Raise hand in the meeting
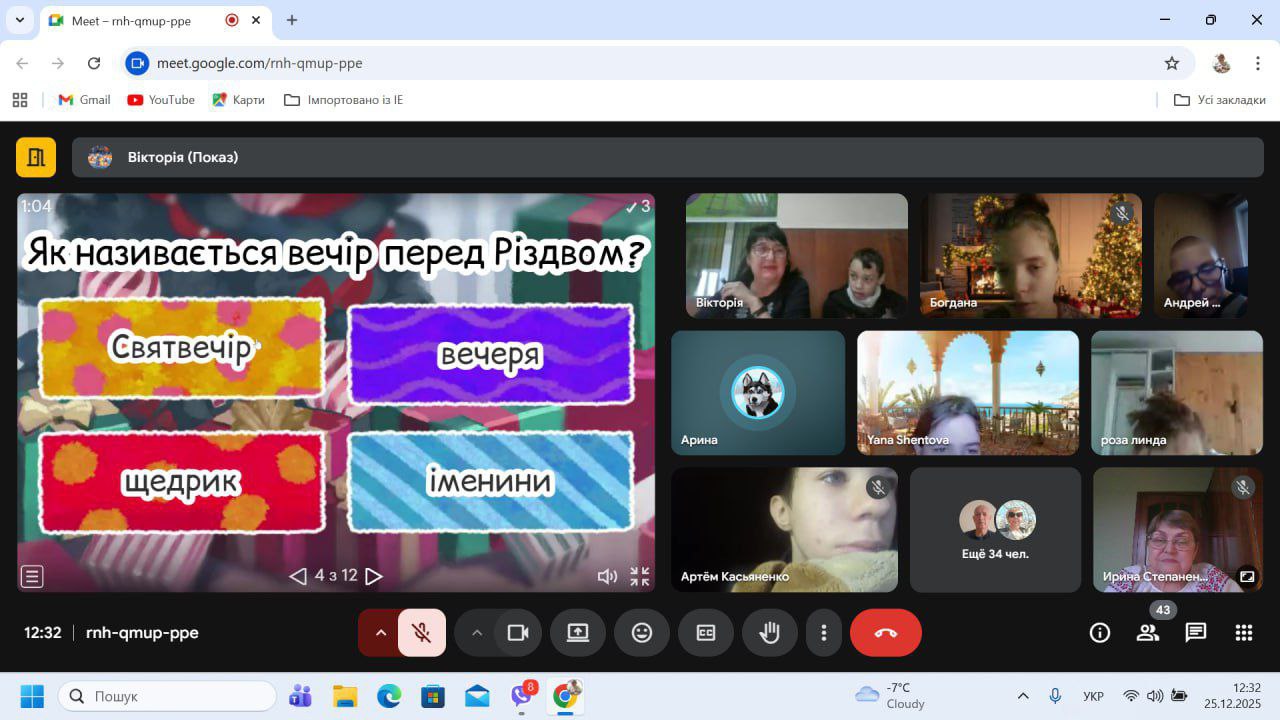The height and width of the screenshot is (720, 1280). coord(769,633)
